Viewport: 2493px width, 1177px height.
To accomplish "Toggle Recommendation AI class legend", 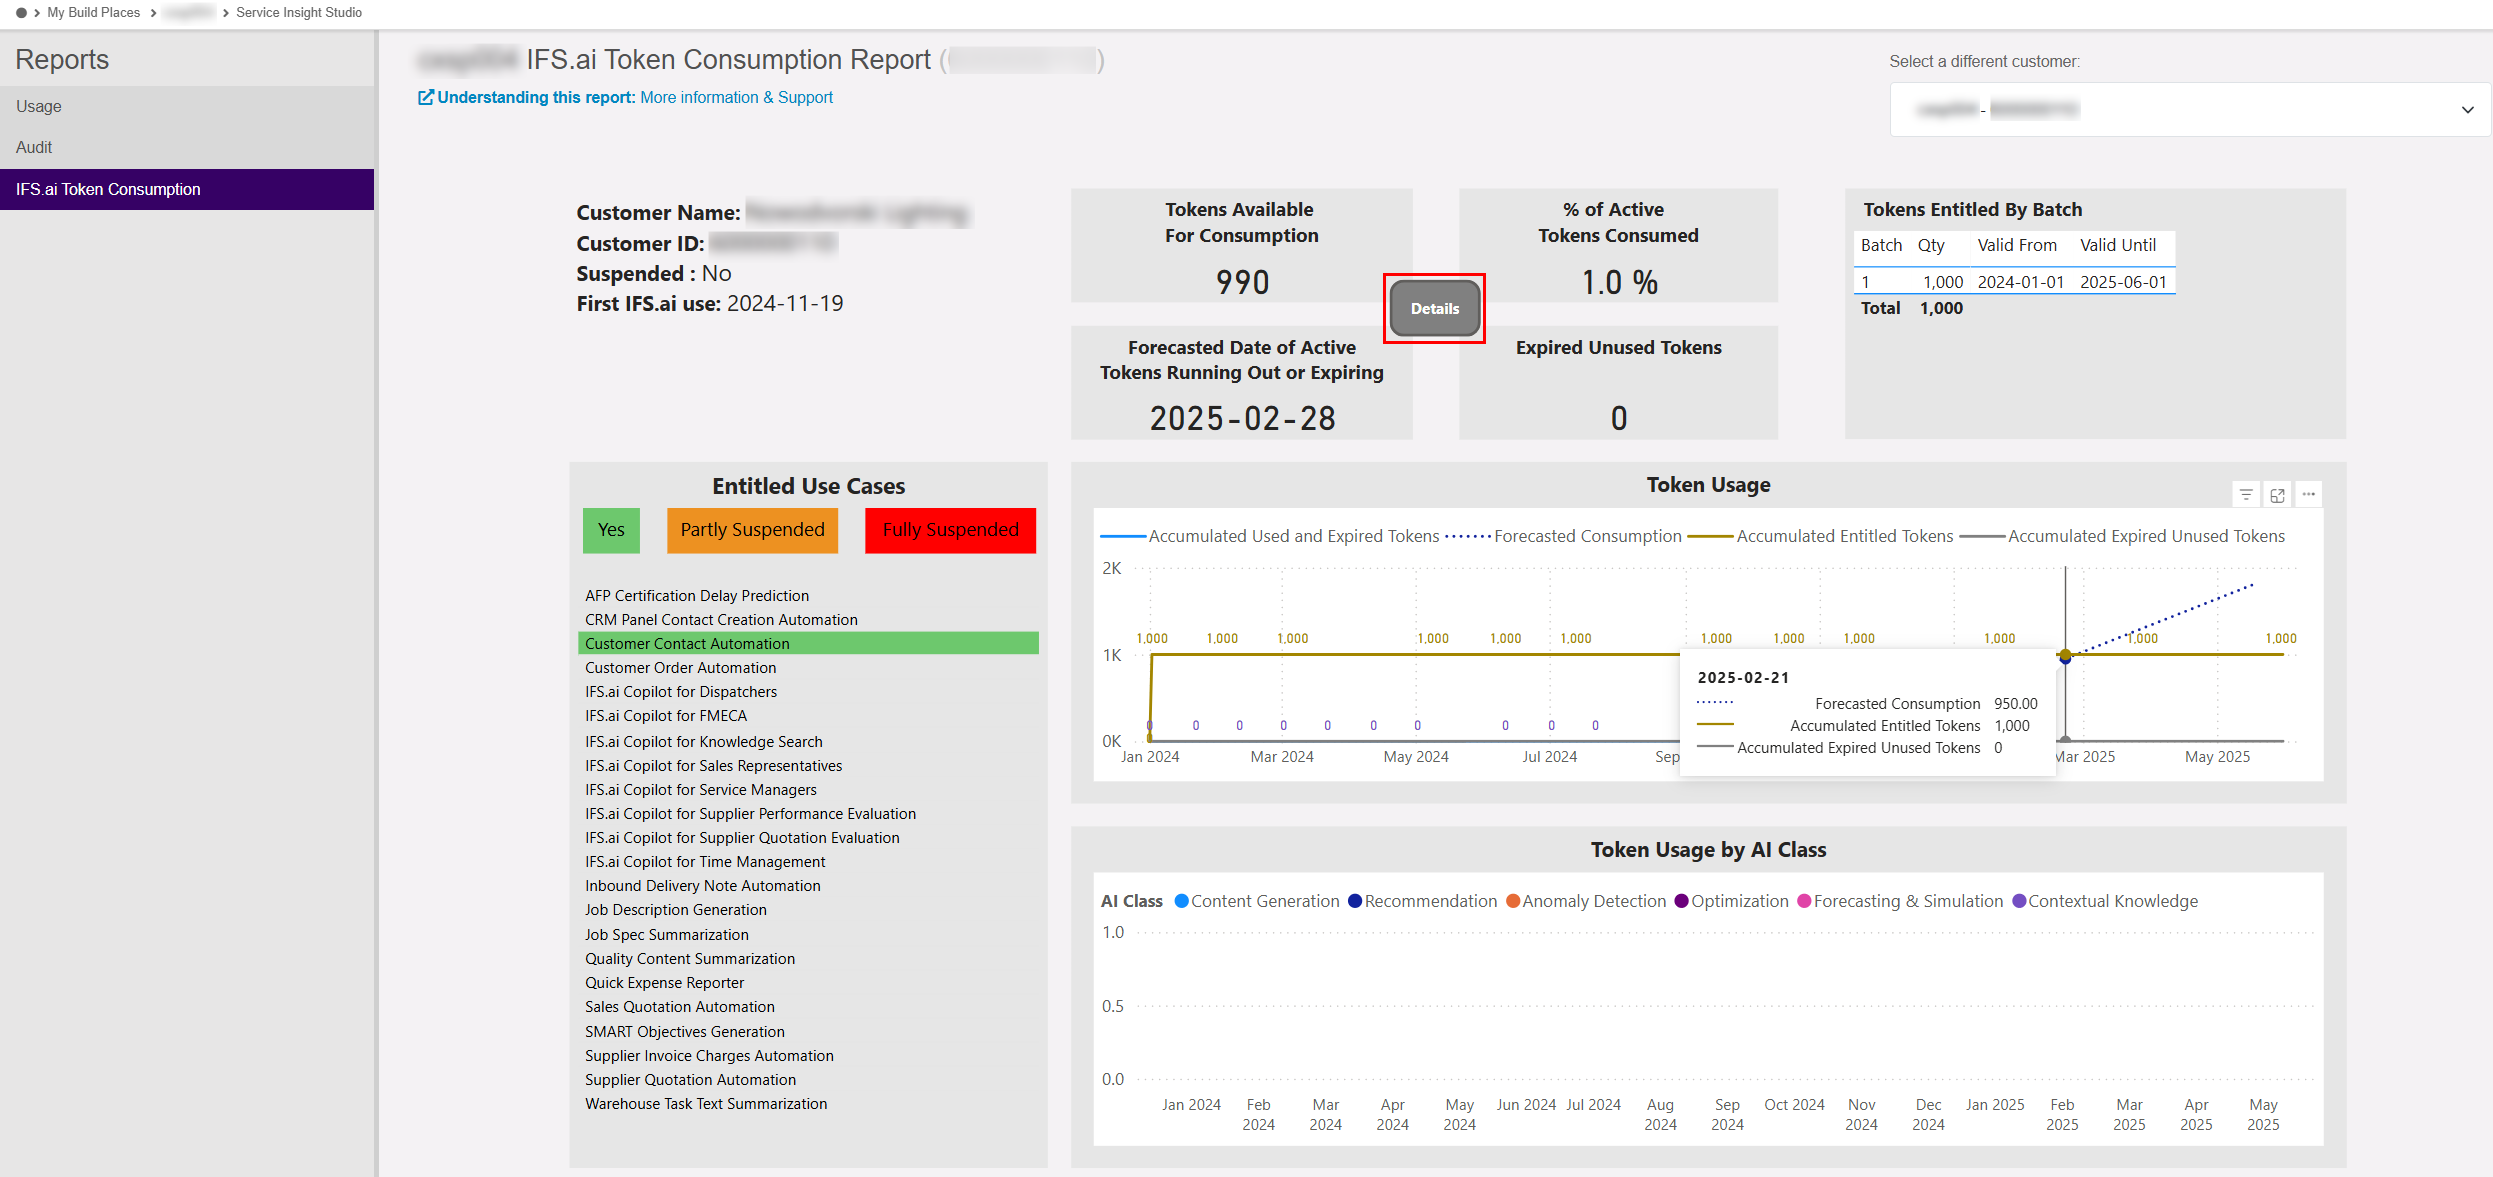I will [x=1422, y=901].
